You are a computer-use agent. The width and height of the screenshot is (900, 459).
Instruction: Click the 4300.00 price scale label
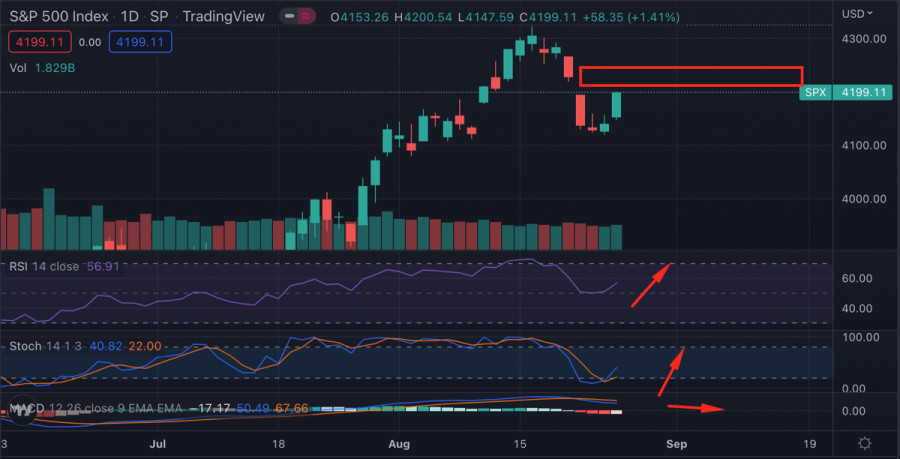[865, 38]
